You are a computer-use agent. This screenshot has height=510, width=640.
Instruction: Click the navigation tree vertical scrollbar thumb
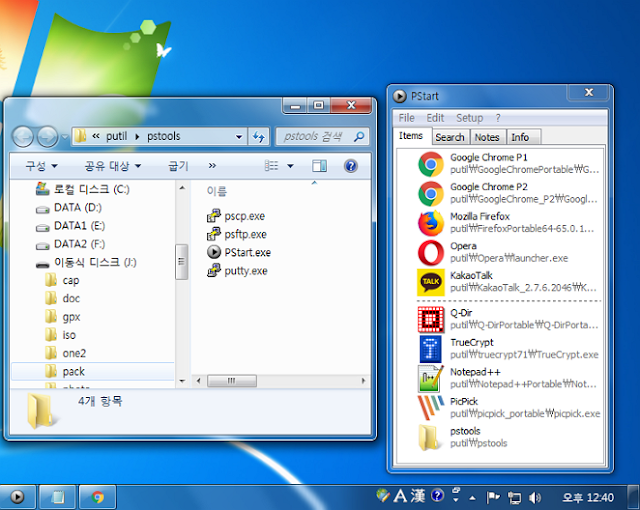click(181, 262)
